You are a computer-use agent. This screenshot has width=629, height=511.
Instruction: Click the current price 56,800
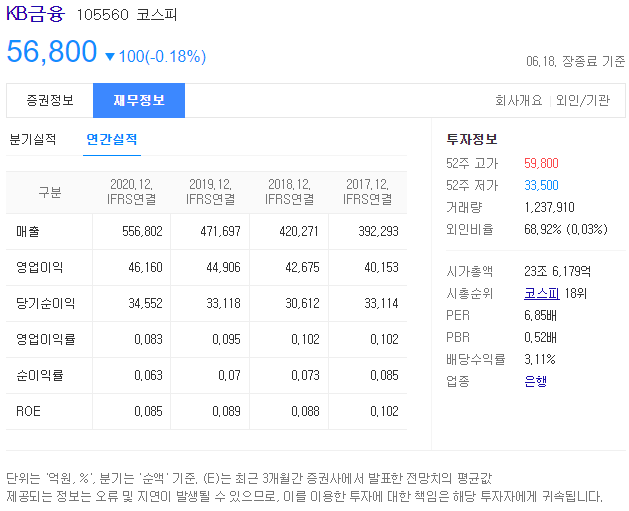pos(52,51)
